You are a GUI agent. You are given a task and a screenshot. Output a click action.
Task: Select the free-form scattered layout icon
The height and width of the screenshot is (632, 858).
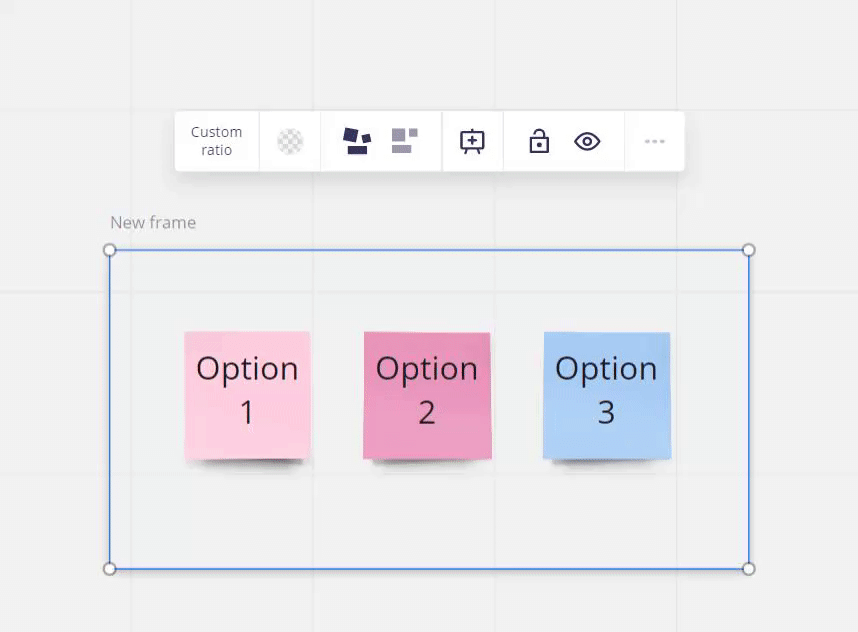[x=356, y=141]
